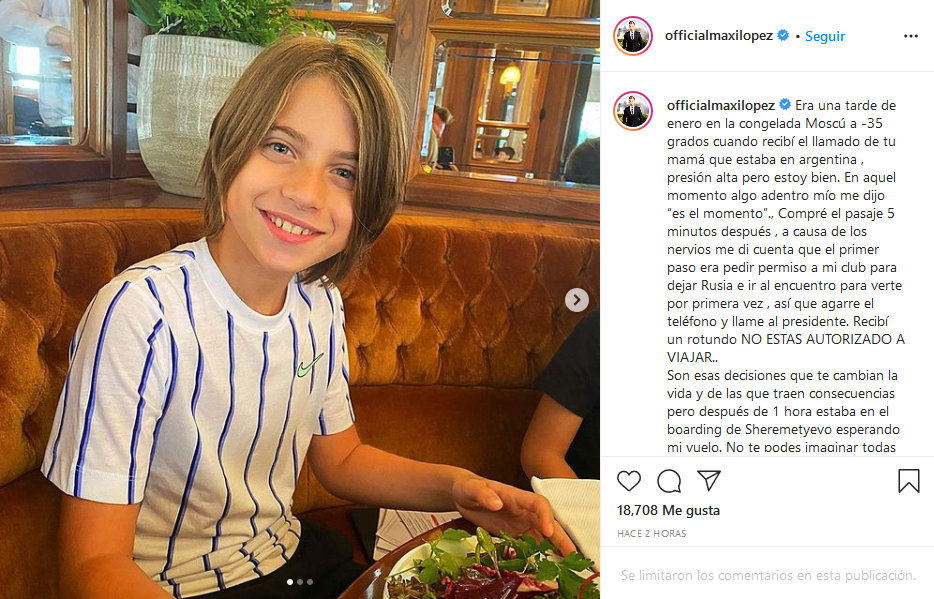The image size is (934, 599).
Task: Save post with bookmark icon
Action: [908, 481]
